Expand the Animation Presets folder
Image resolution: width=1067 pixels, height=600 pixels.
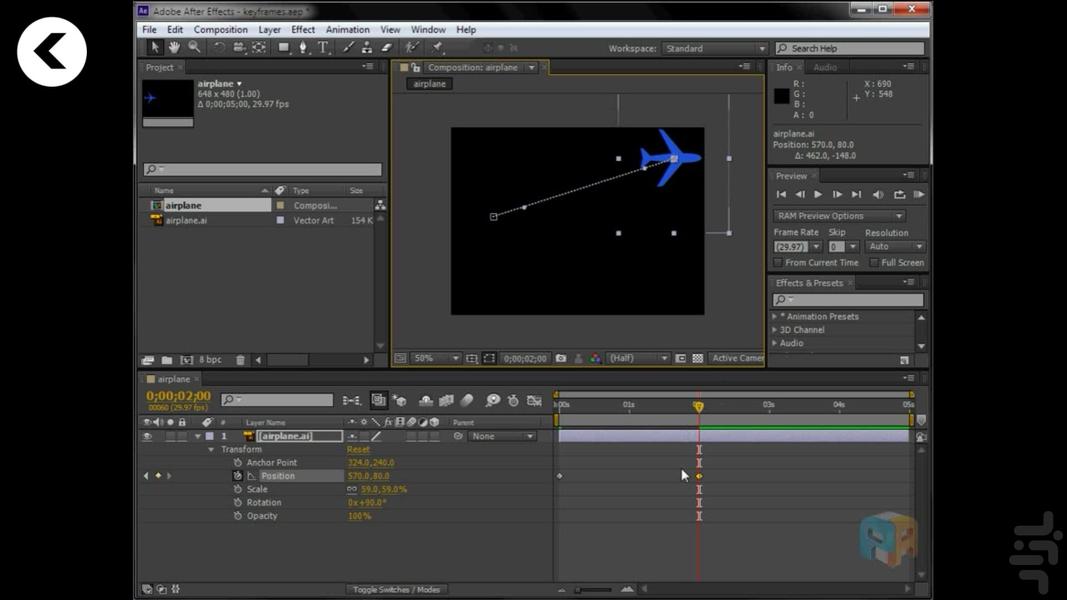click(x=774, y=317)
